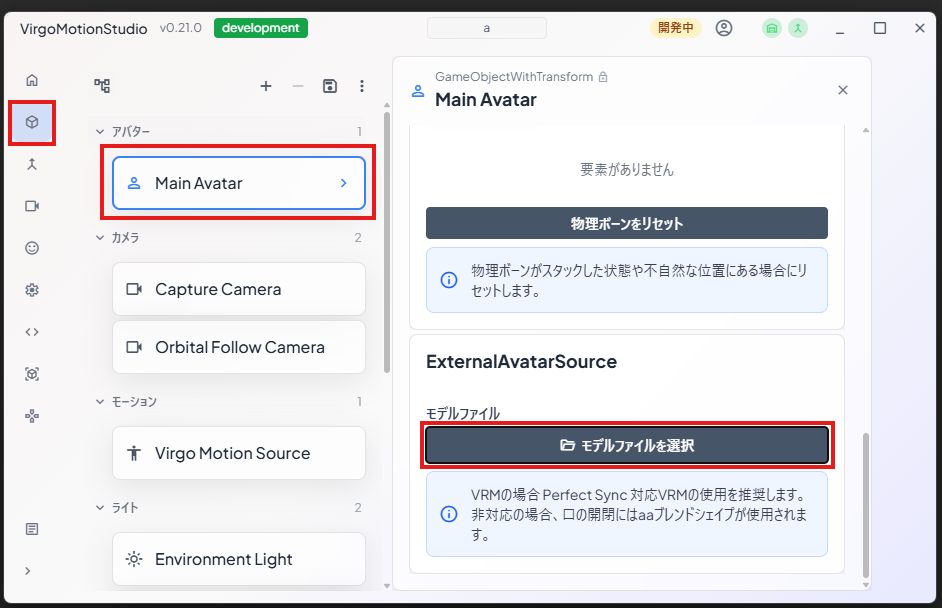Click the inspector scroll-up arrow
Viewport: 942px width, 608px height.
point(866,130)
